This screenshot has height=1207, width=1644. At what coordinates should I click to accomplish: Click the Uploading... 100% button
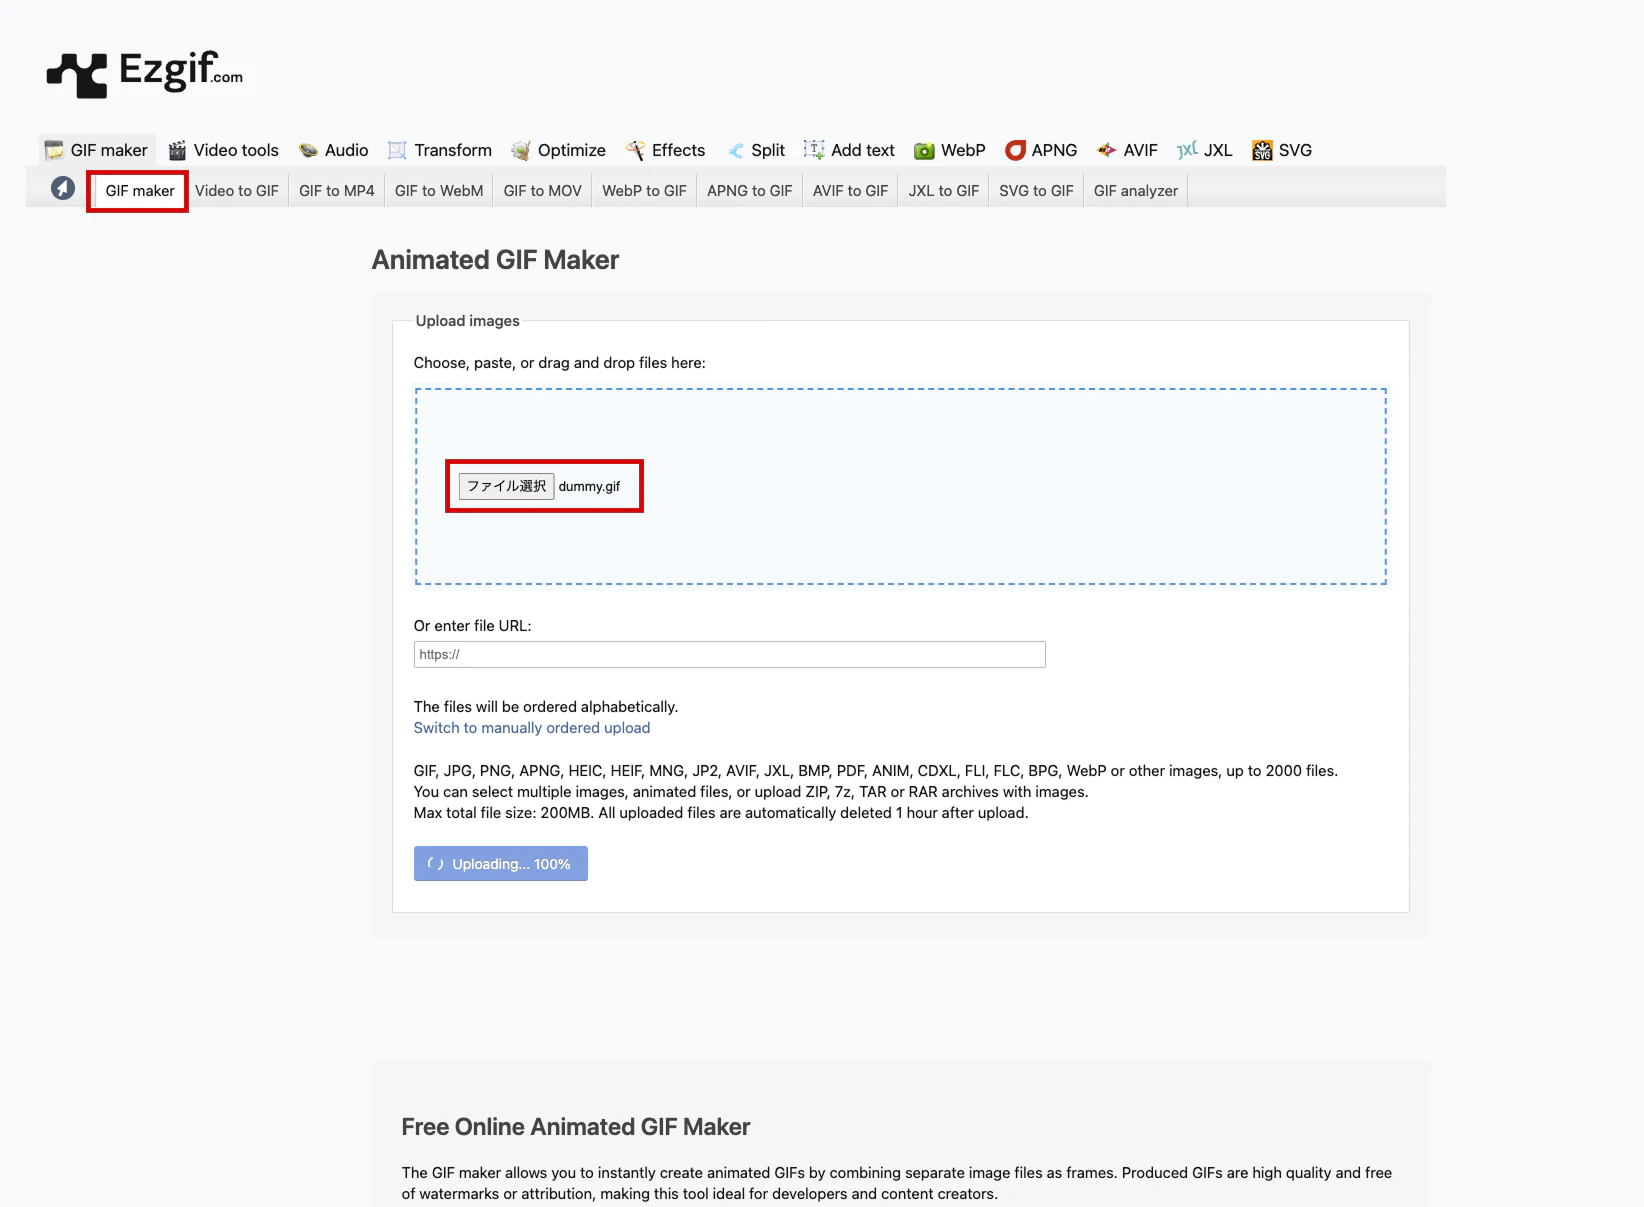click(501, 864)
